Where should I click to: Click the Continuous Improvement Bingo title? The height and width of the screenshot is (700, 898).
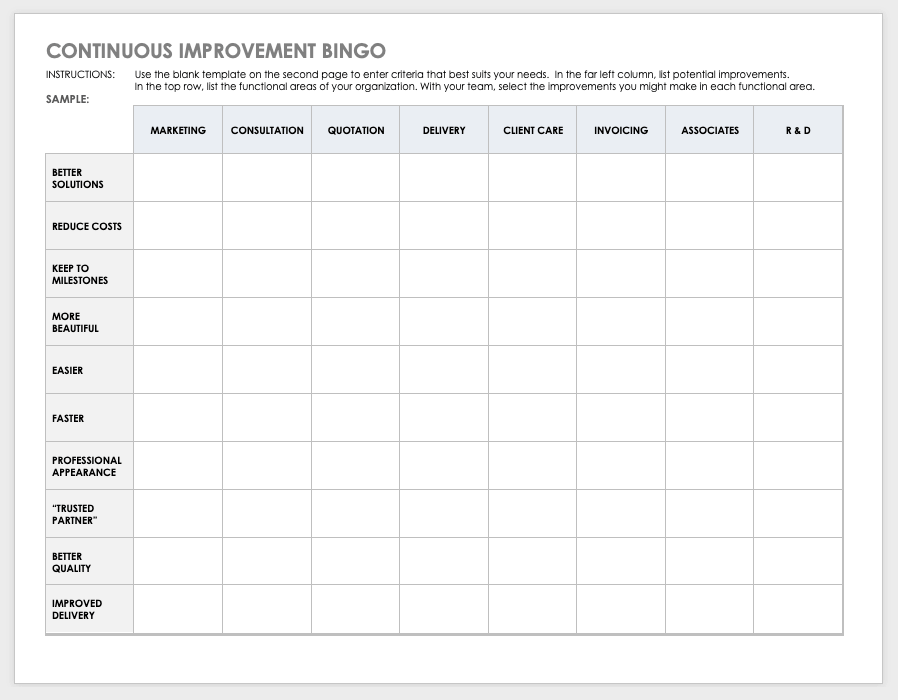pyautogui.click(x=216, y=51)
